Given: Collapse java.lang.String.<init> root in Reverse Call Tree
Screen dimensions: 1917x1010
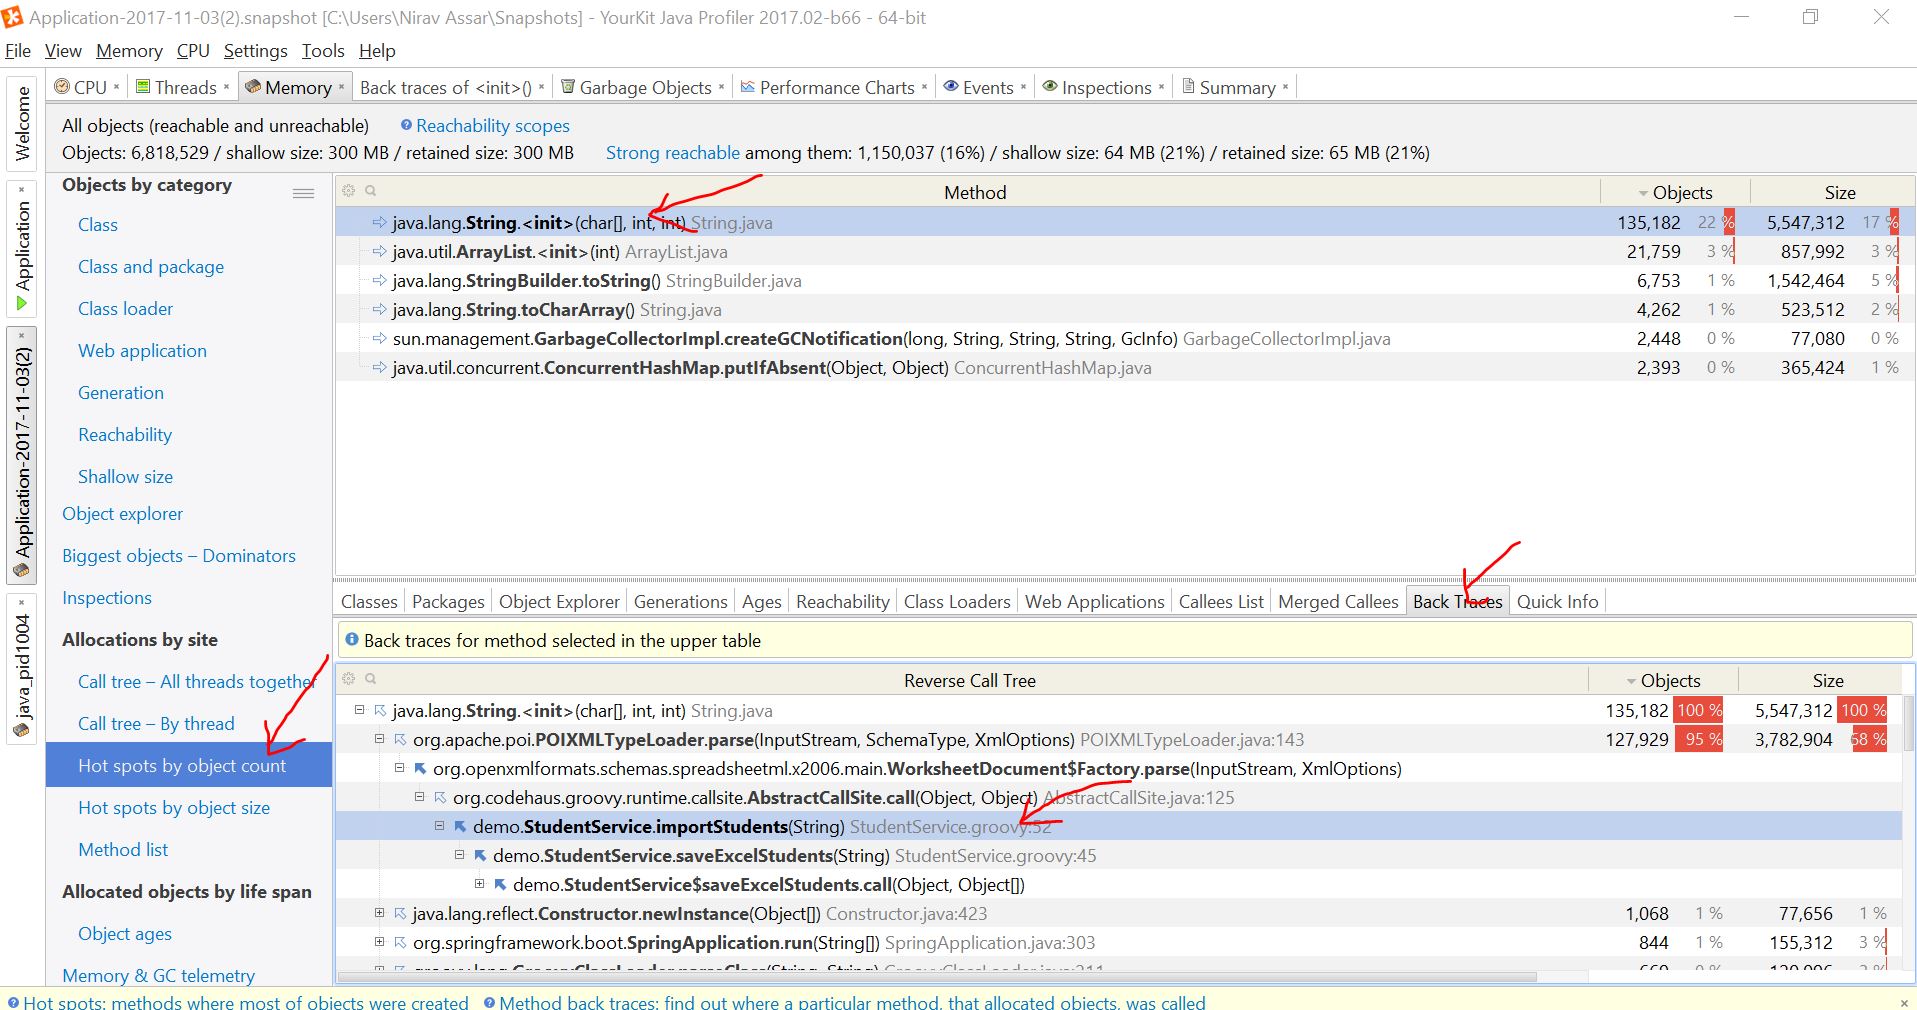Looking at the screenshot, I should (x=359, y=710).
